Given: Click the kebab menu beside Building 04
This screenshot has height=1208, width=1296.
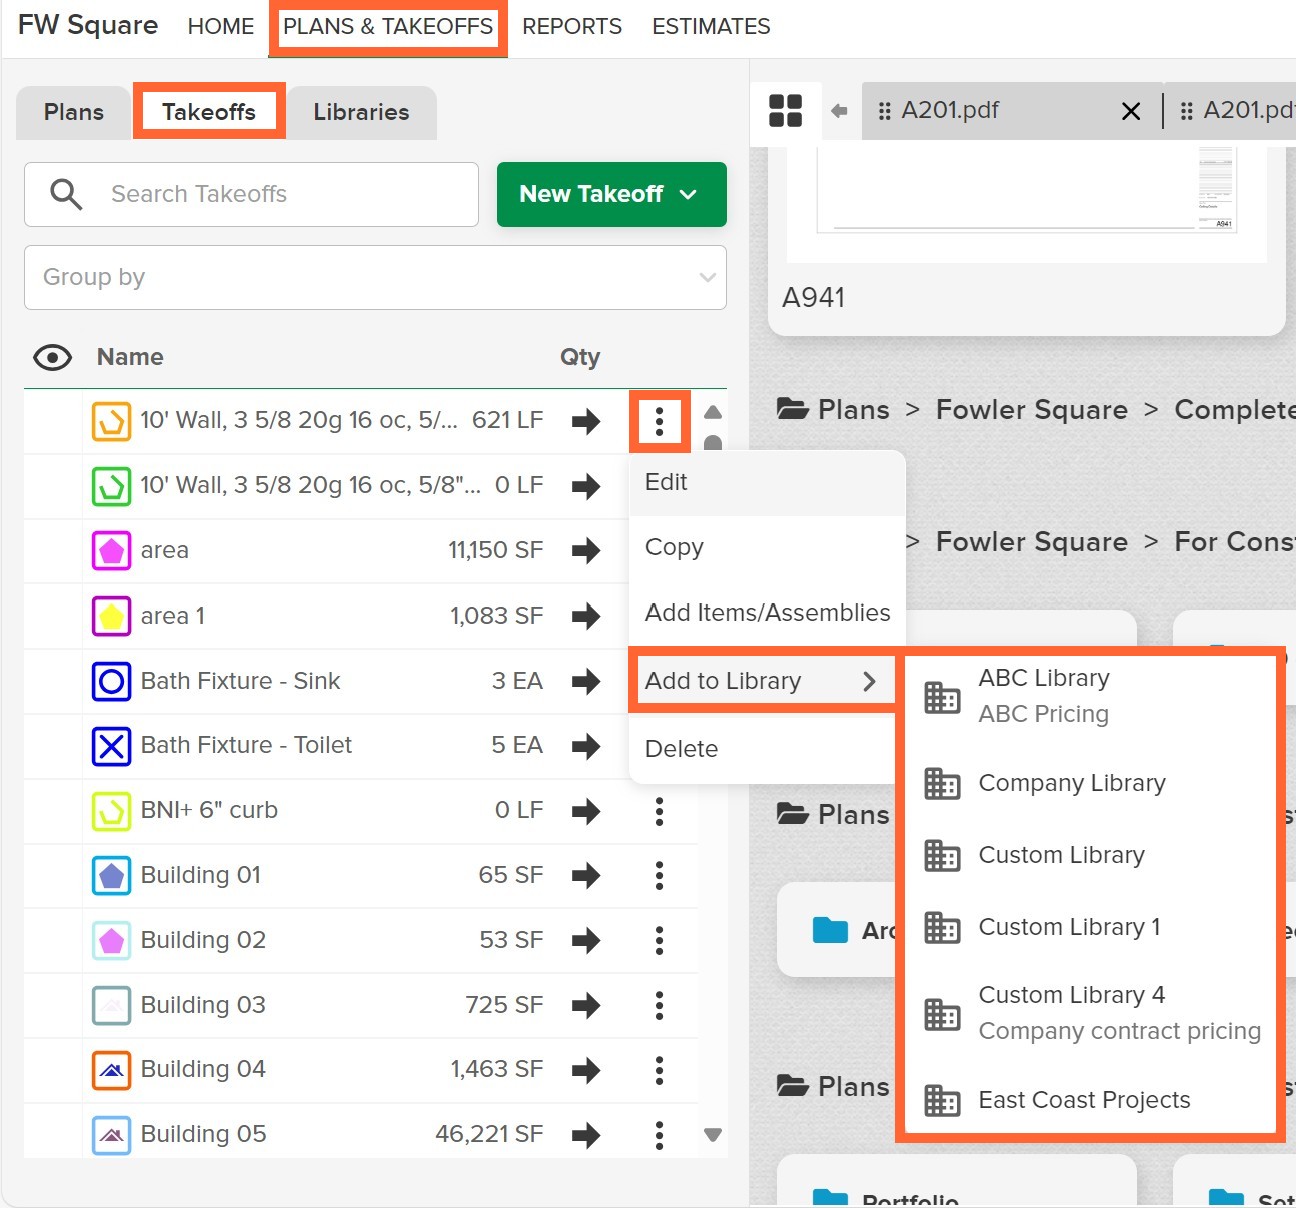Looking at the screenshot, I should pyautogui.click(x=659, y=1069).
